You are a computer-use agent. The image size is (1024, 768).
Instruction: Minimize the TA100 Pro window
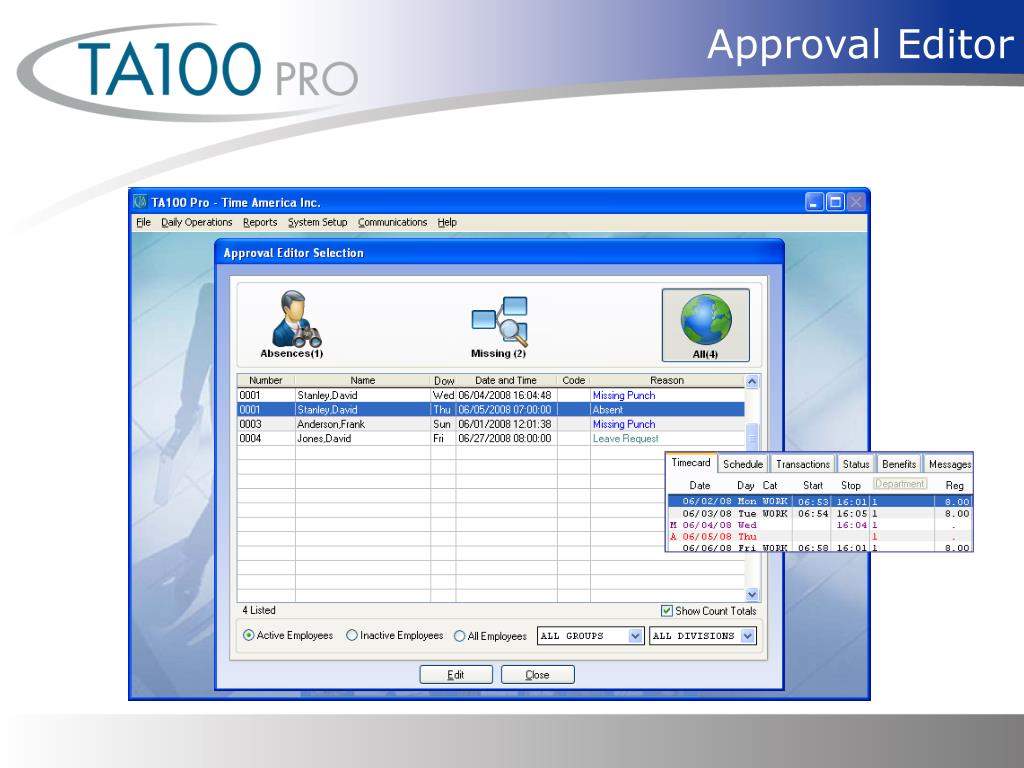click(x=814, y=202)
